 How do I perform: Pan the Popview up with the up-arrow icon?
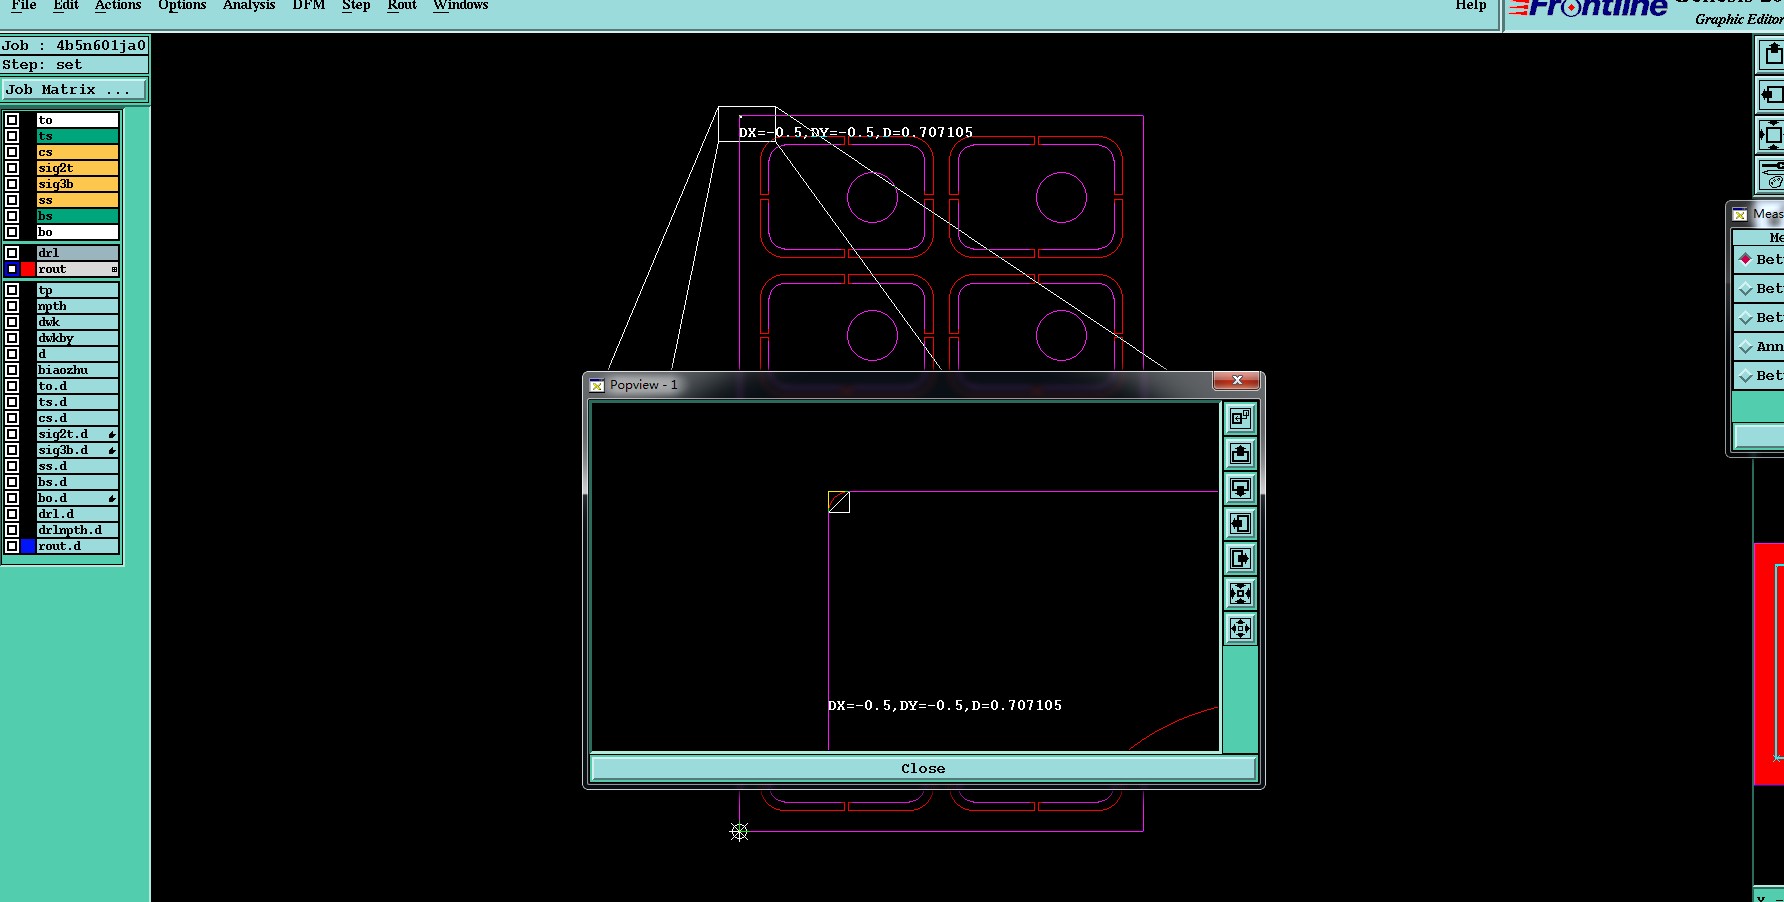pyautogui.click(x=1240, y=454)
